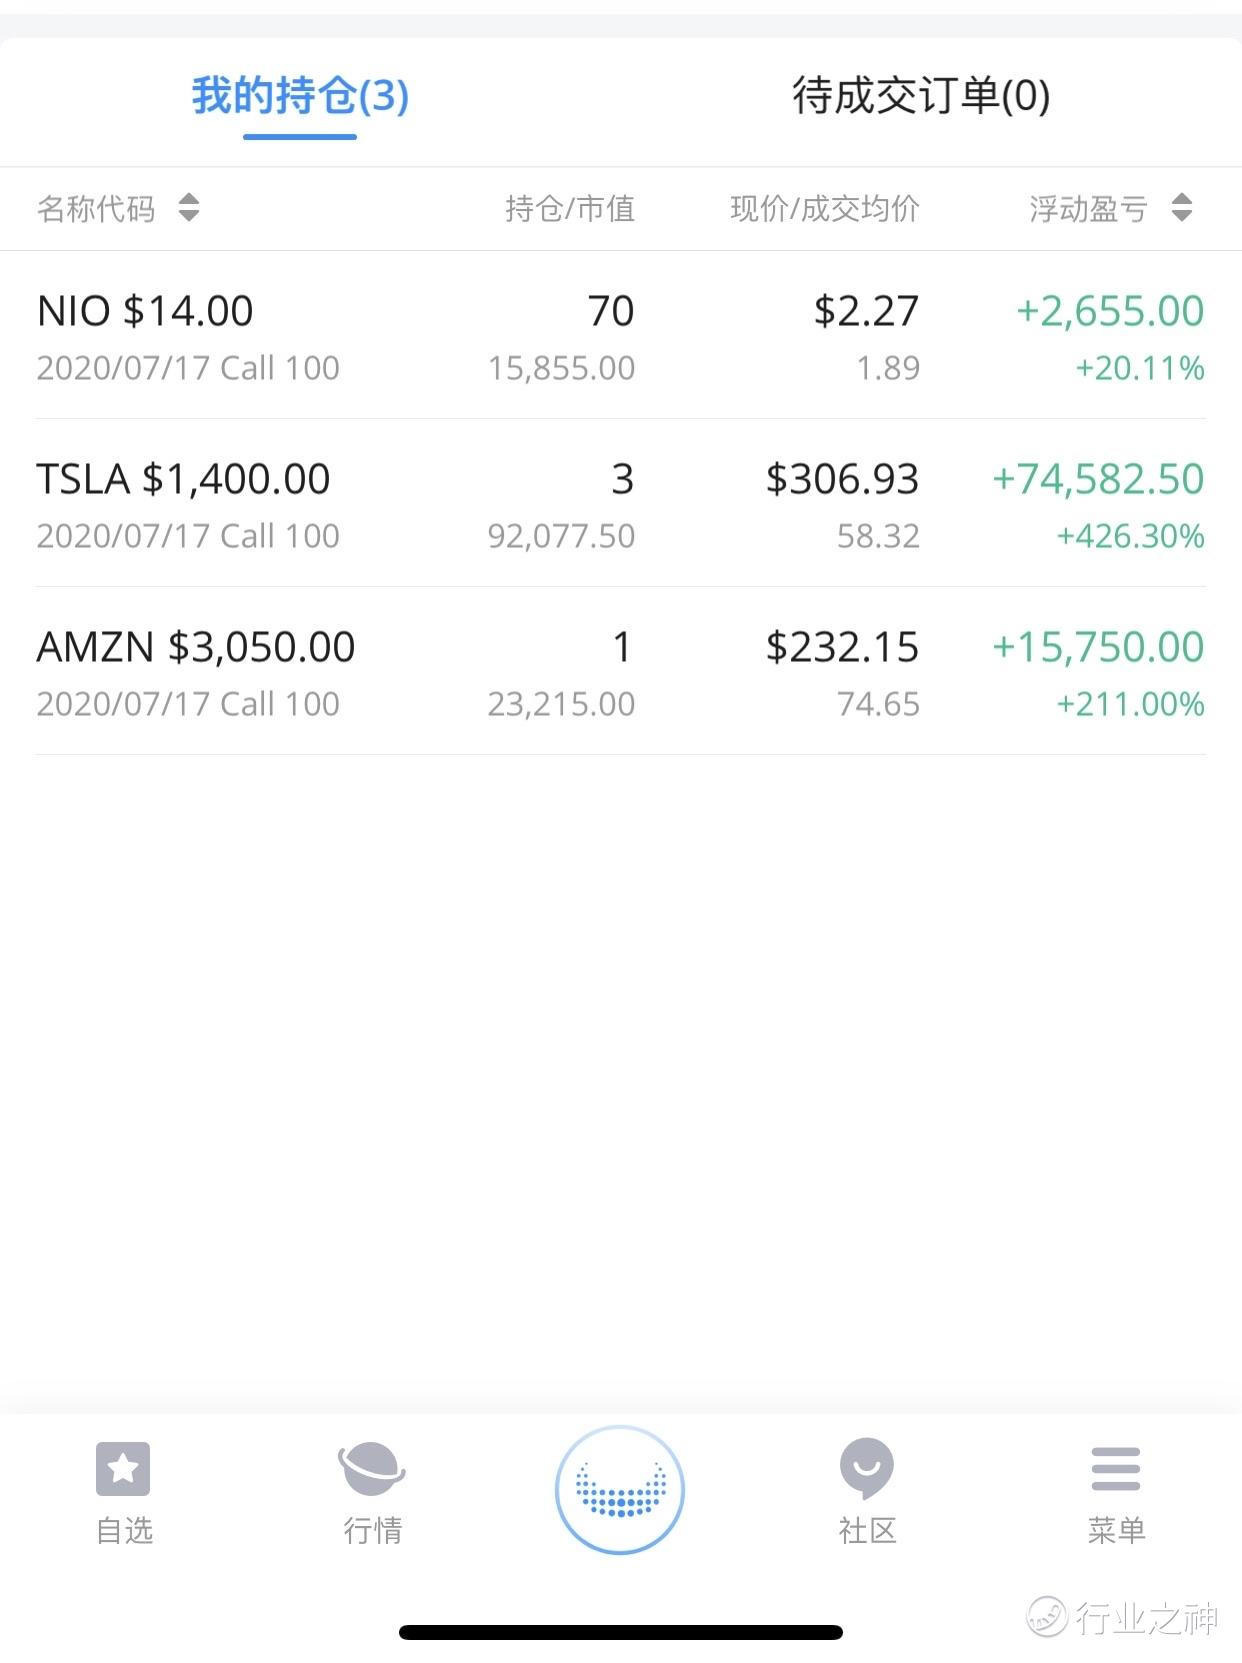Viewport: 1242px width, 1663px height.
Task: Tap TSLA current price $306.93
Action: [842, 479]
